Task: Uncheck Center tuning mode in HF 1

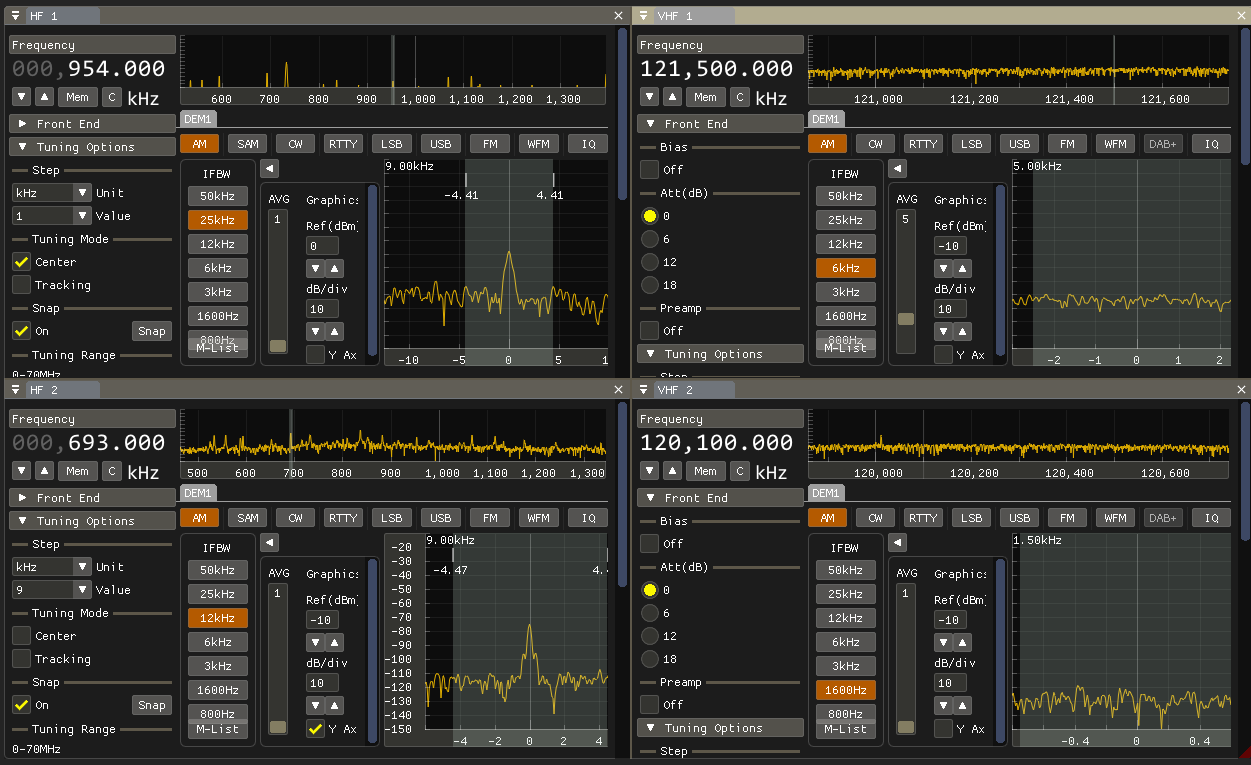Action: pos(22,262)
